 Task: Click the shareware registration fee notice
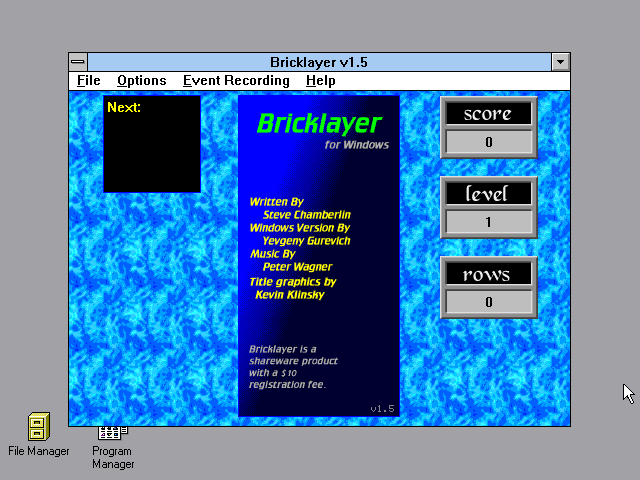coord(293,367)
